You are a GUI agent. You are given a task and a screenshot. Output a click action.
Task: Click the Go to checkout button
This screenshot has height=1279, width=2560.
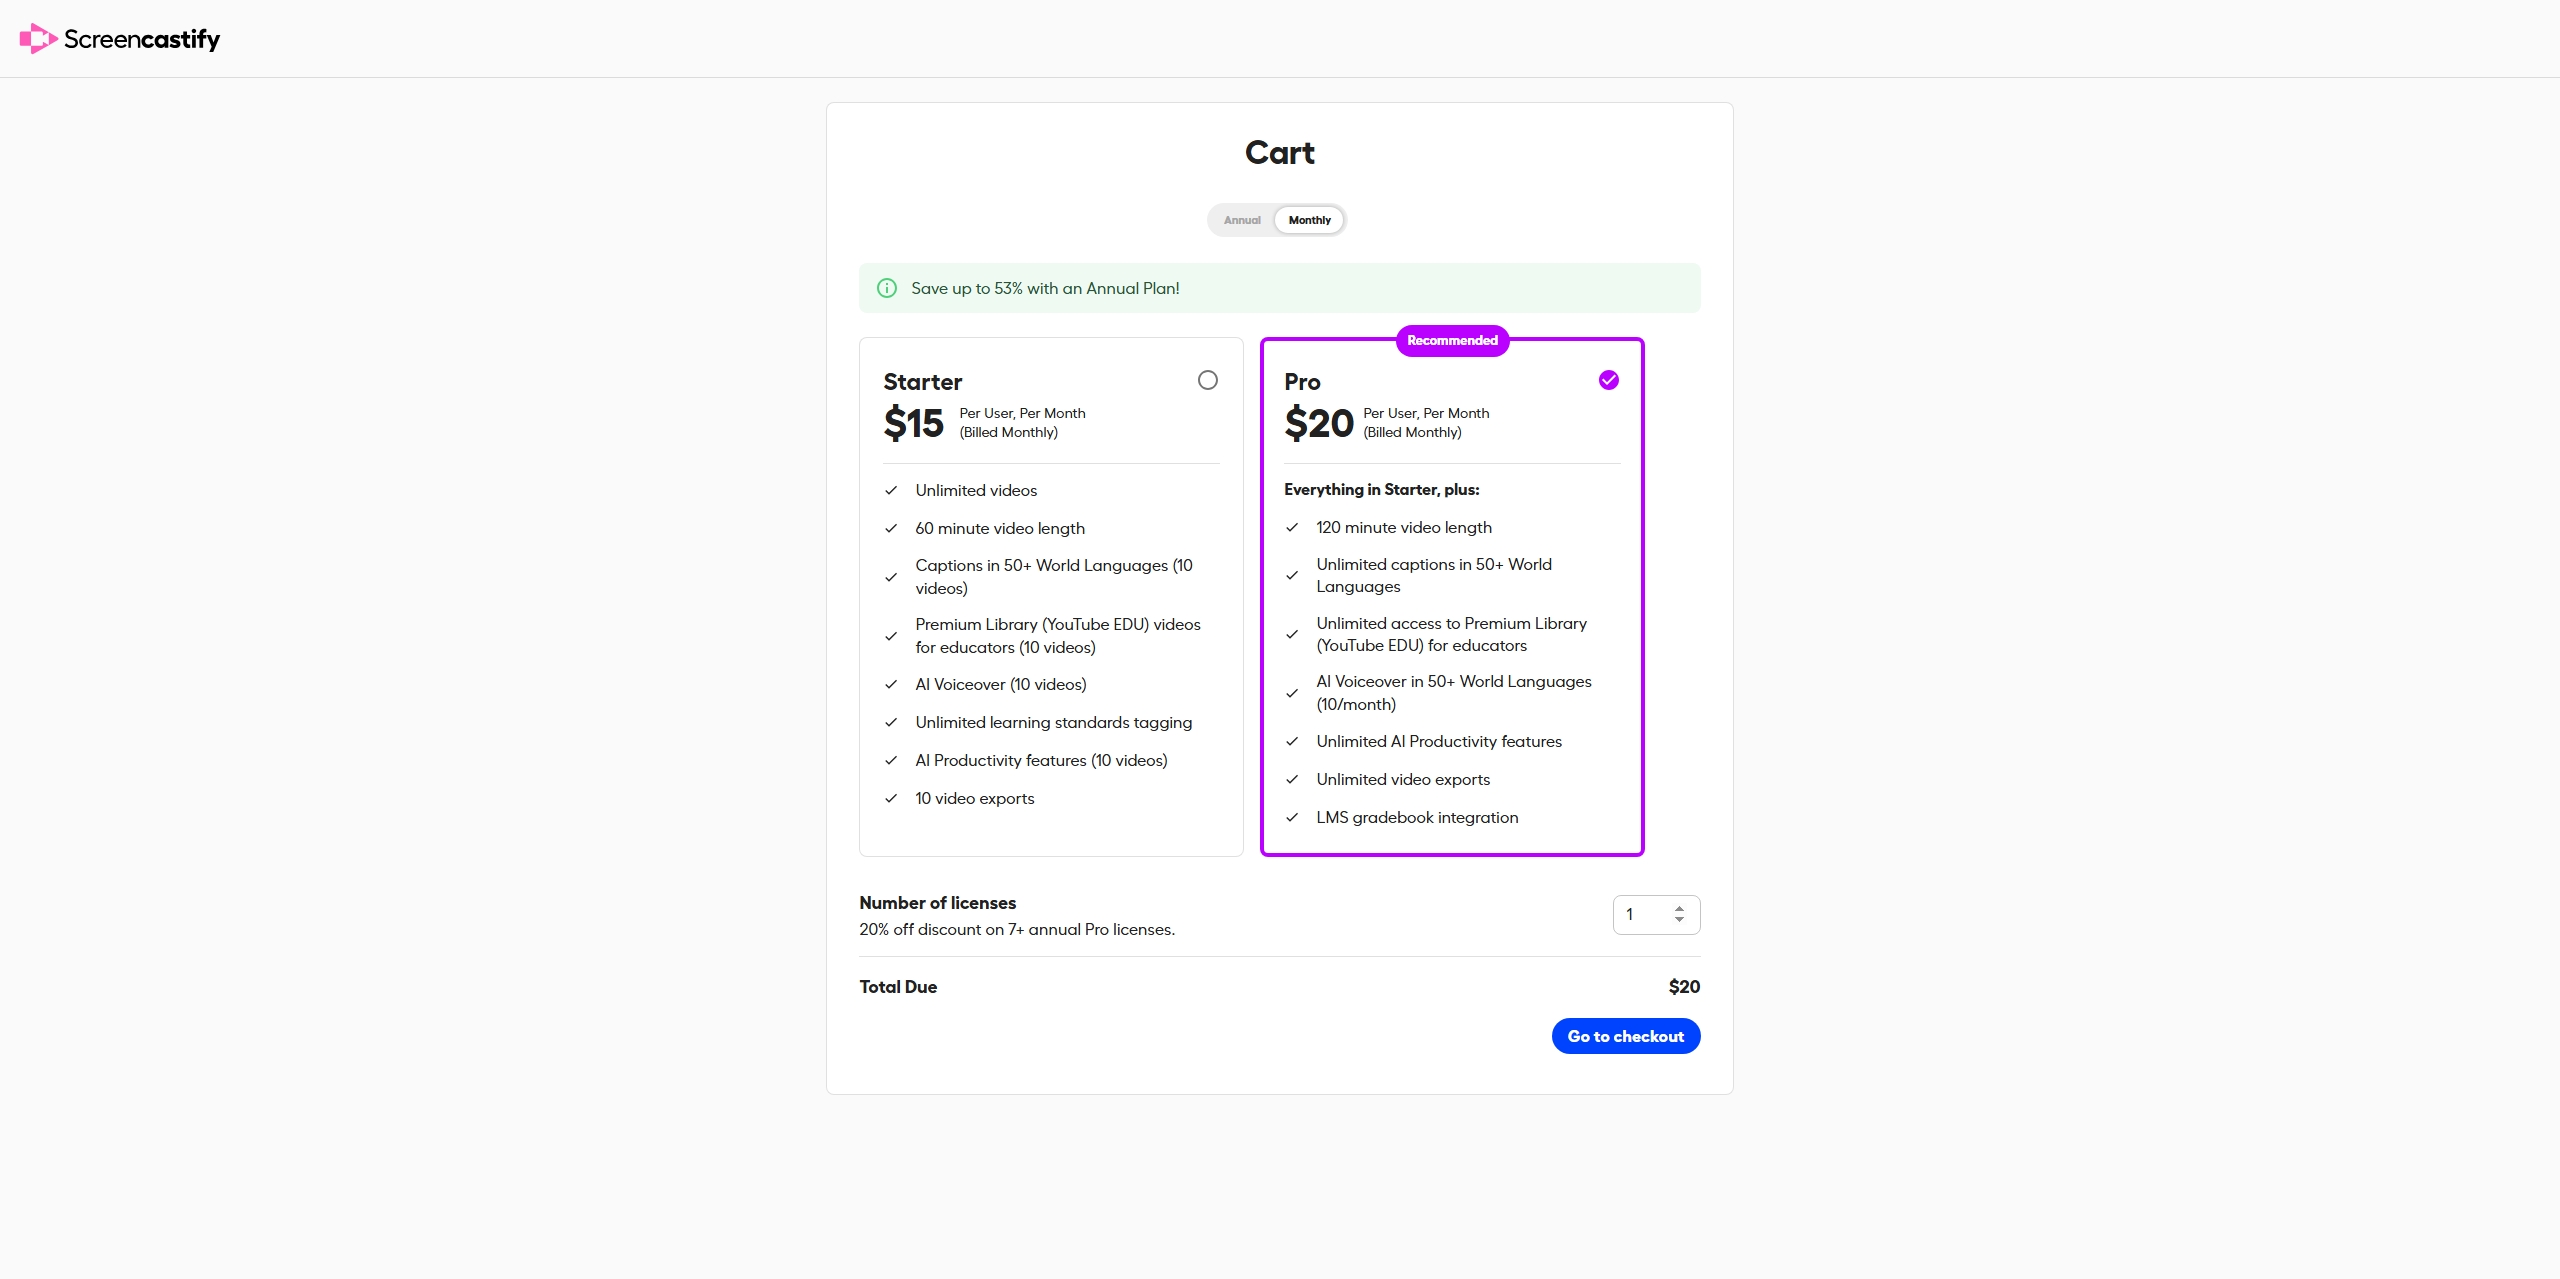pos(1626,1036)
